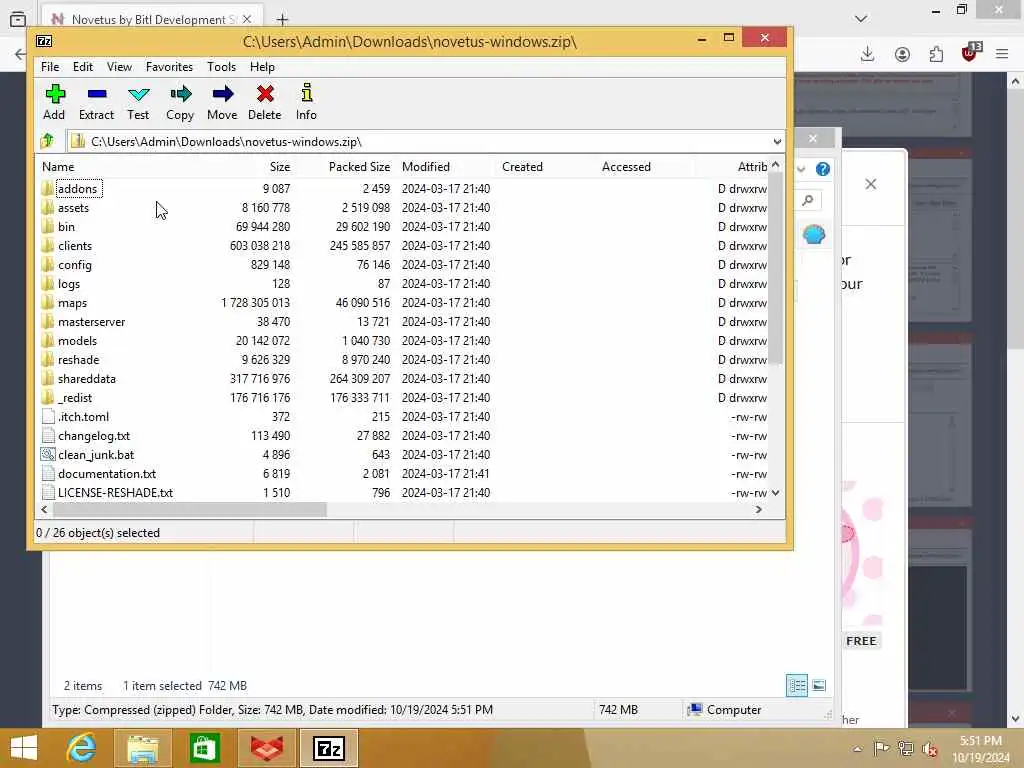Sort by Created column header
Viewport: 1024px width, 768px height.
(x=522, y=167)
